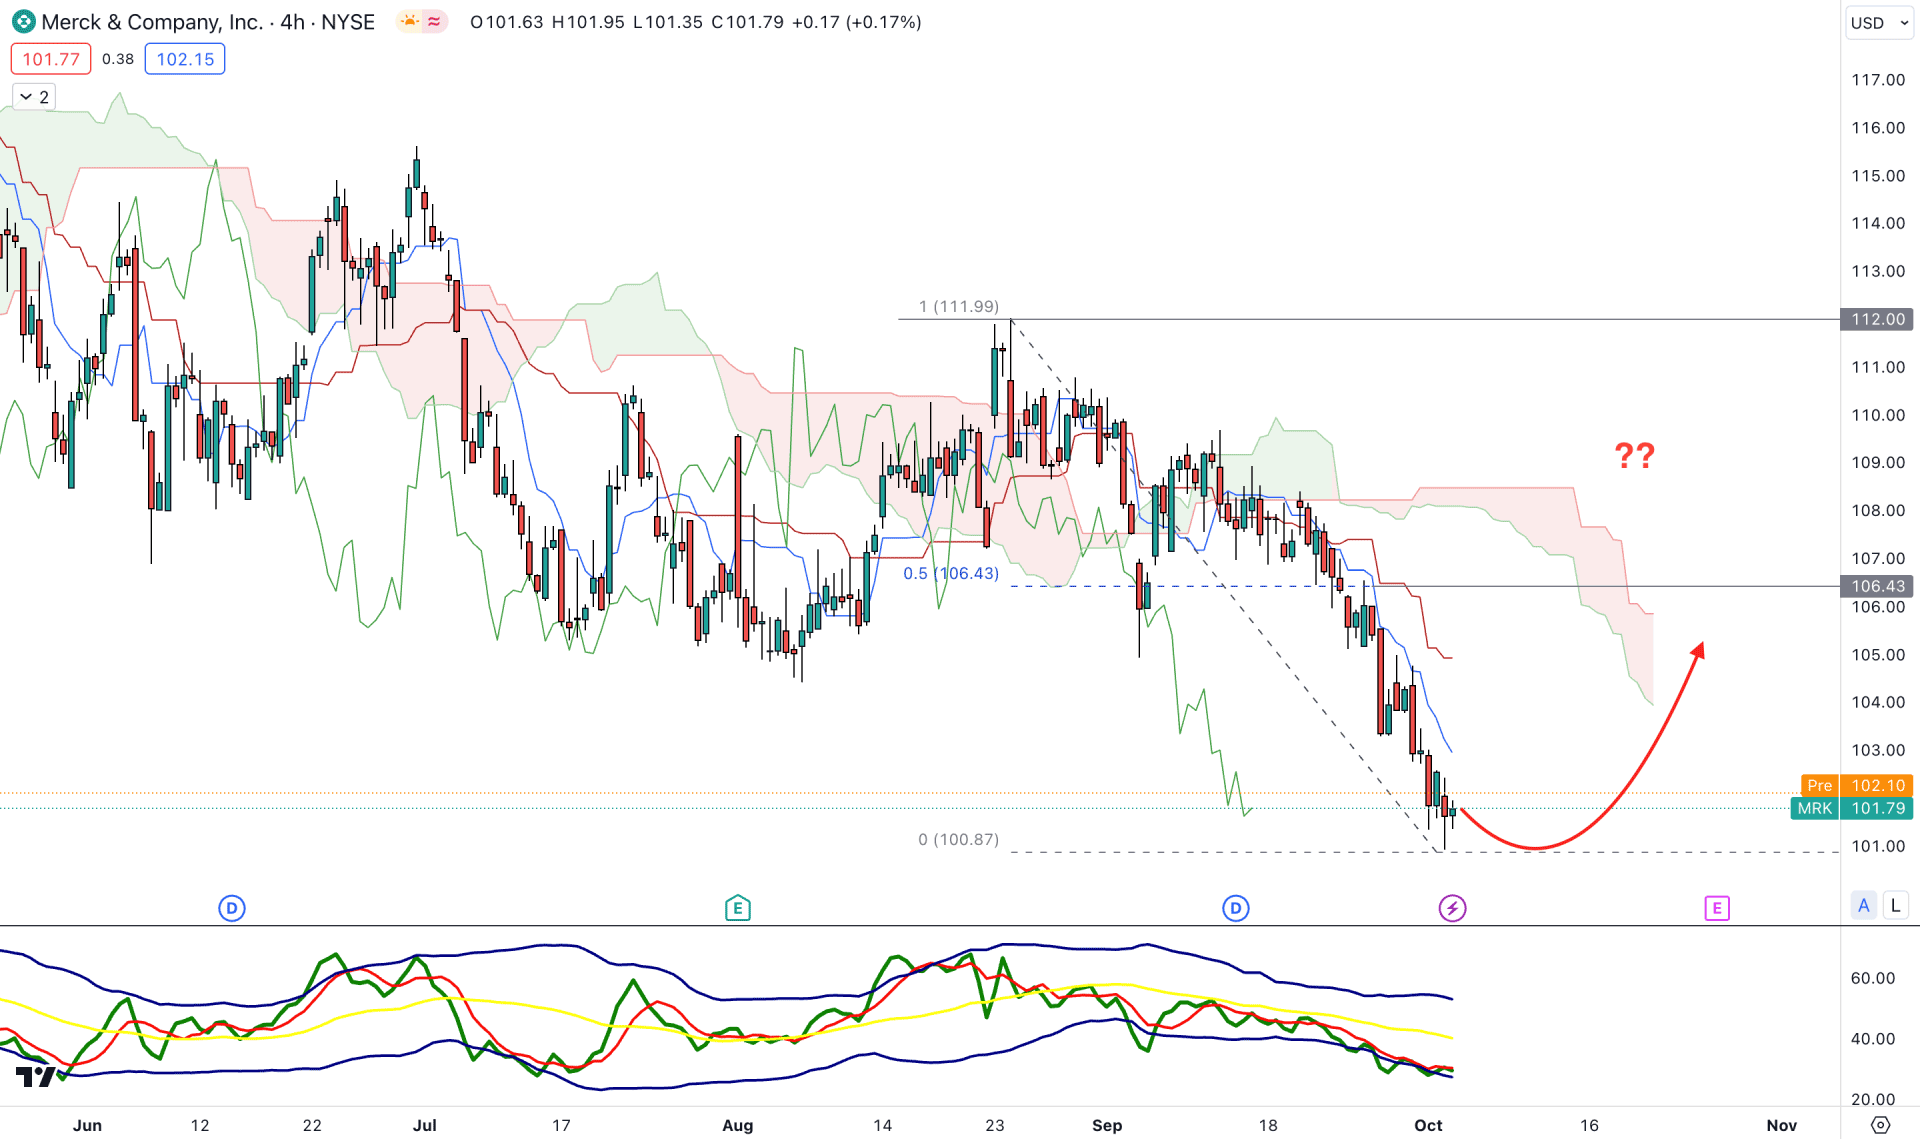The width and height of the screenshot is (1920, 1139).
Task: Click the Fib 0.5 (106.43) label
Action: (951, 573)
